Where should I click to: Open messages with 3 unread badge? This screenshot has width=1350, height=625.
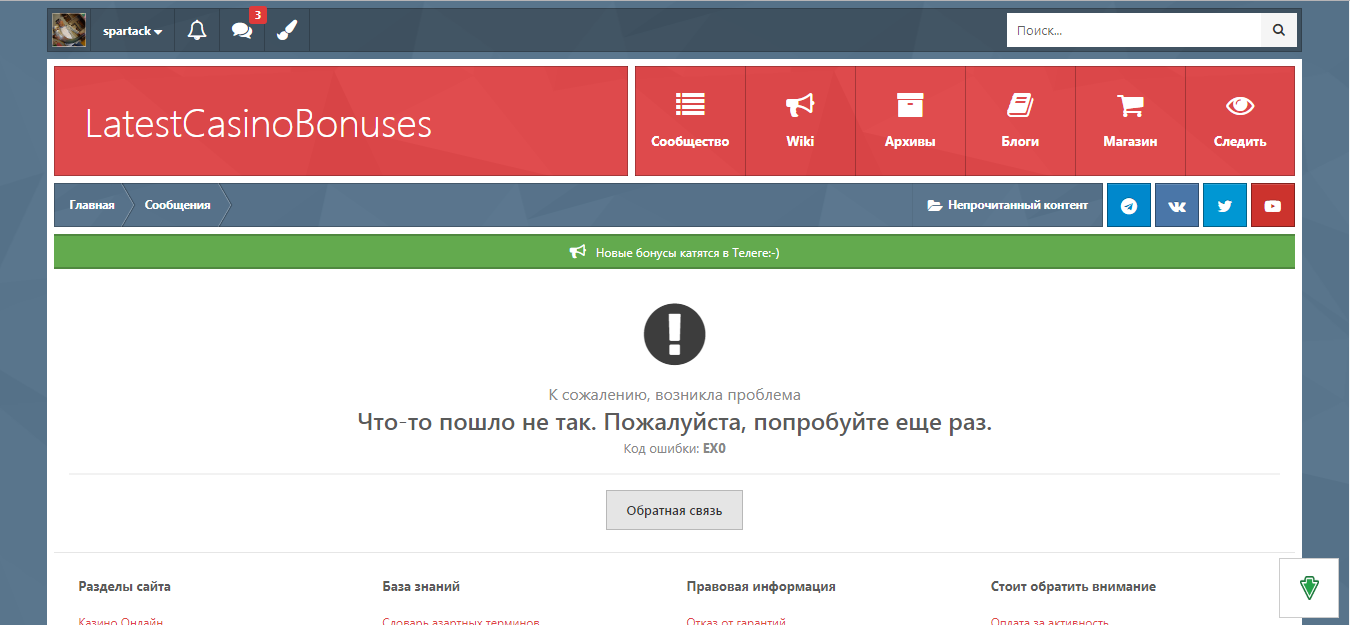click(x=242, y=31)
